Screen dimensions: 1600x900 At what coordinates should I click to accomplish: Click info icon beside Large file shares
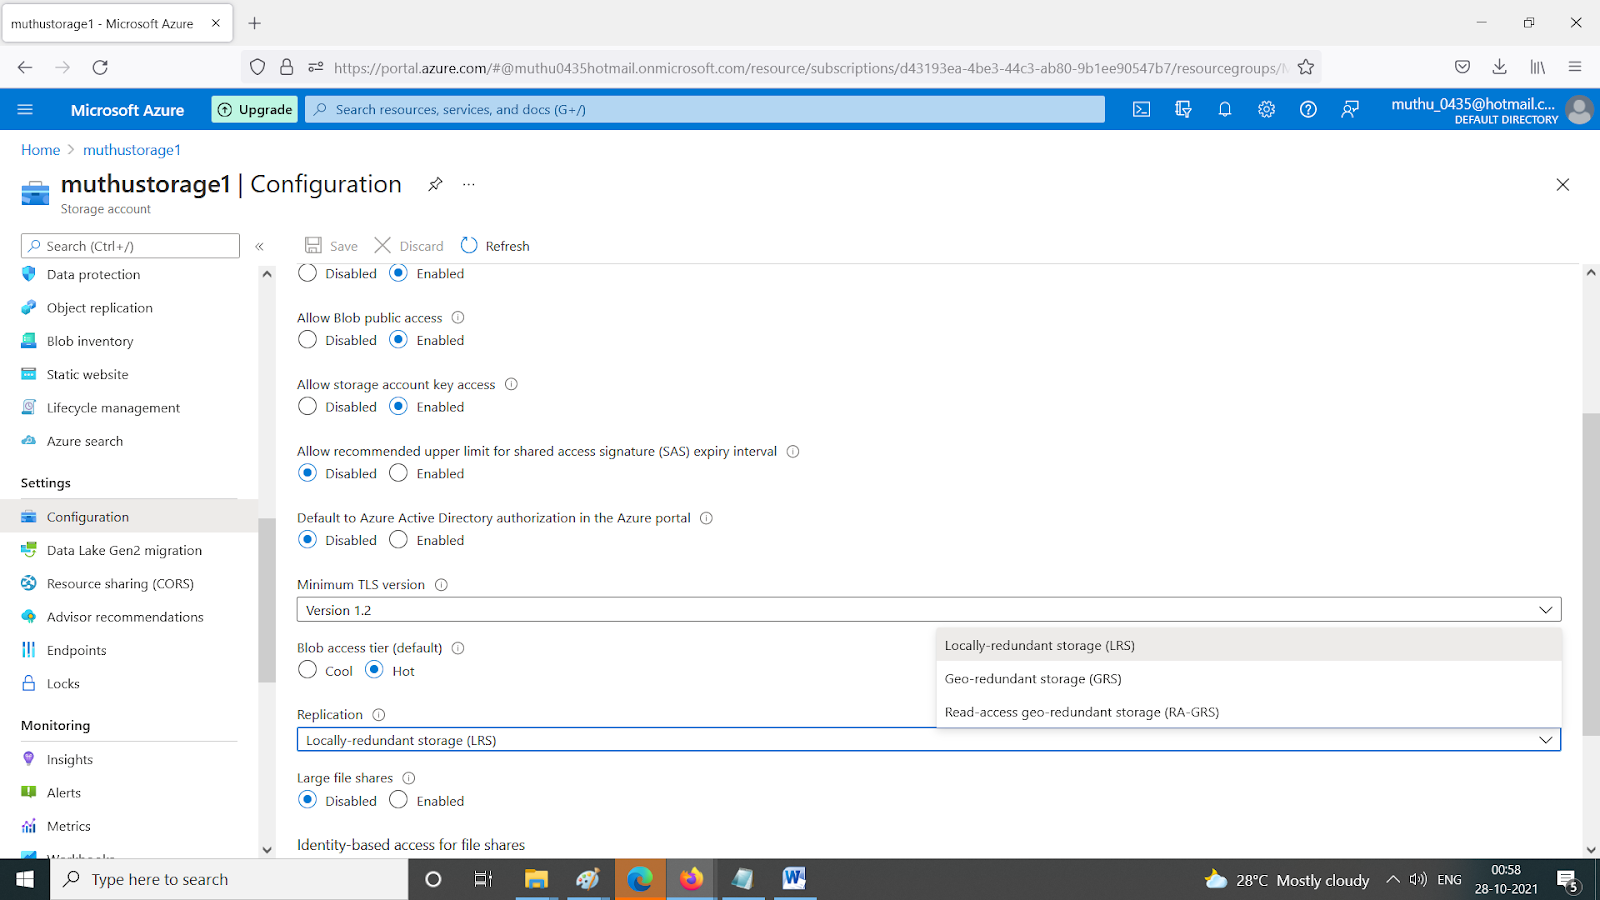click(408, 778)
